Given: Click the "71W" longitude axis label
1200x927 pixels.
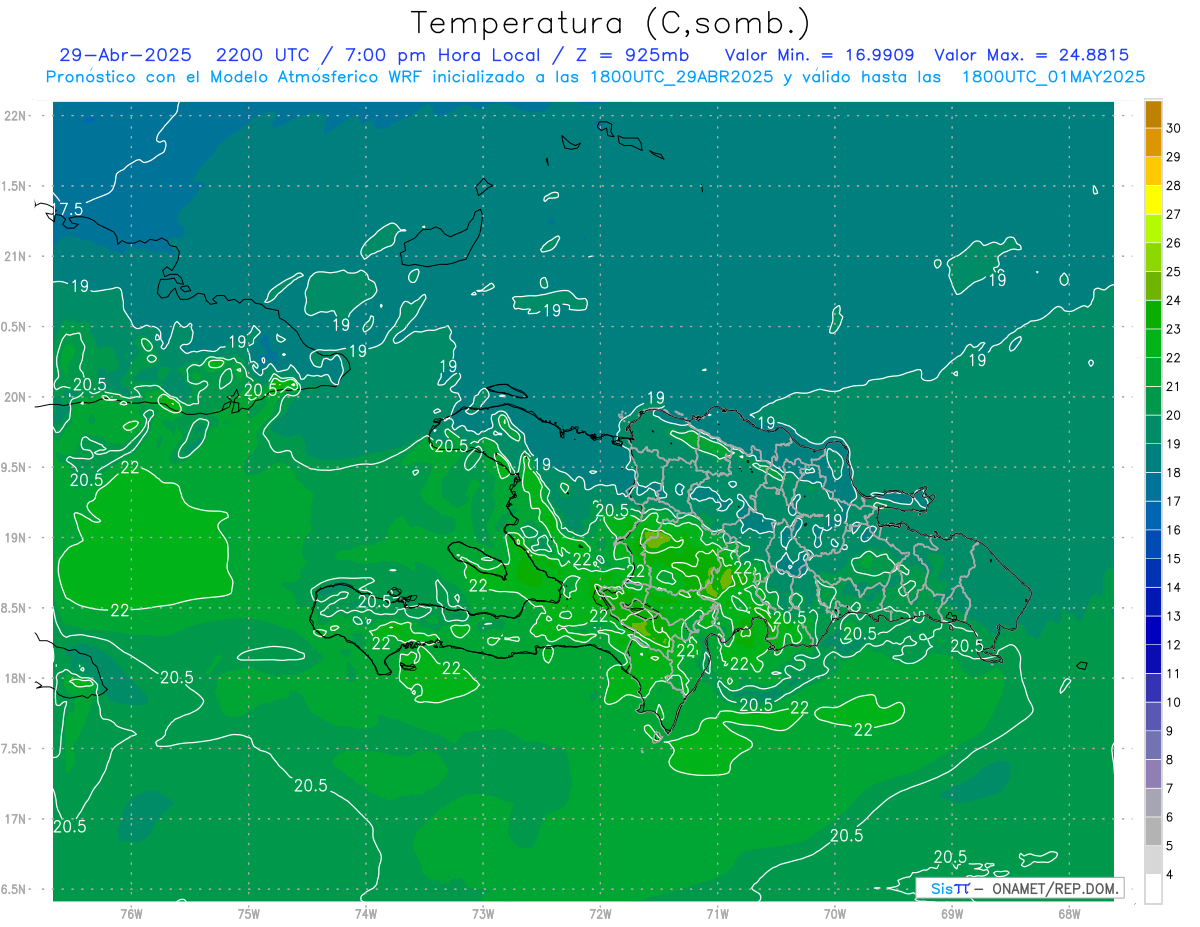Looking at the screenshot, I should click(717, 913).
